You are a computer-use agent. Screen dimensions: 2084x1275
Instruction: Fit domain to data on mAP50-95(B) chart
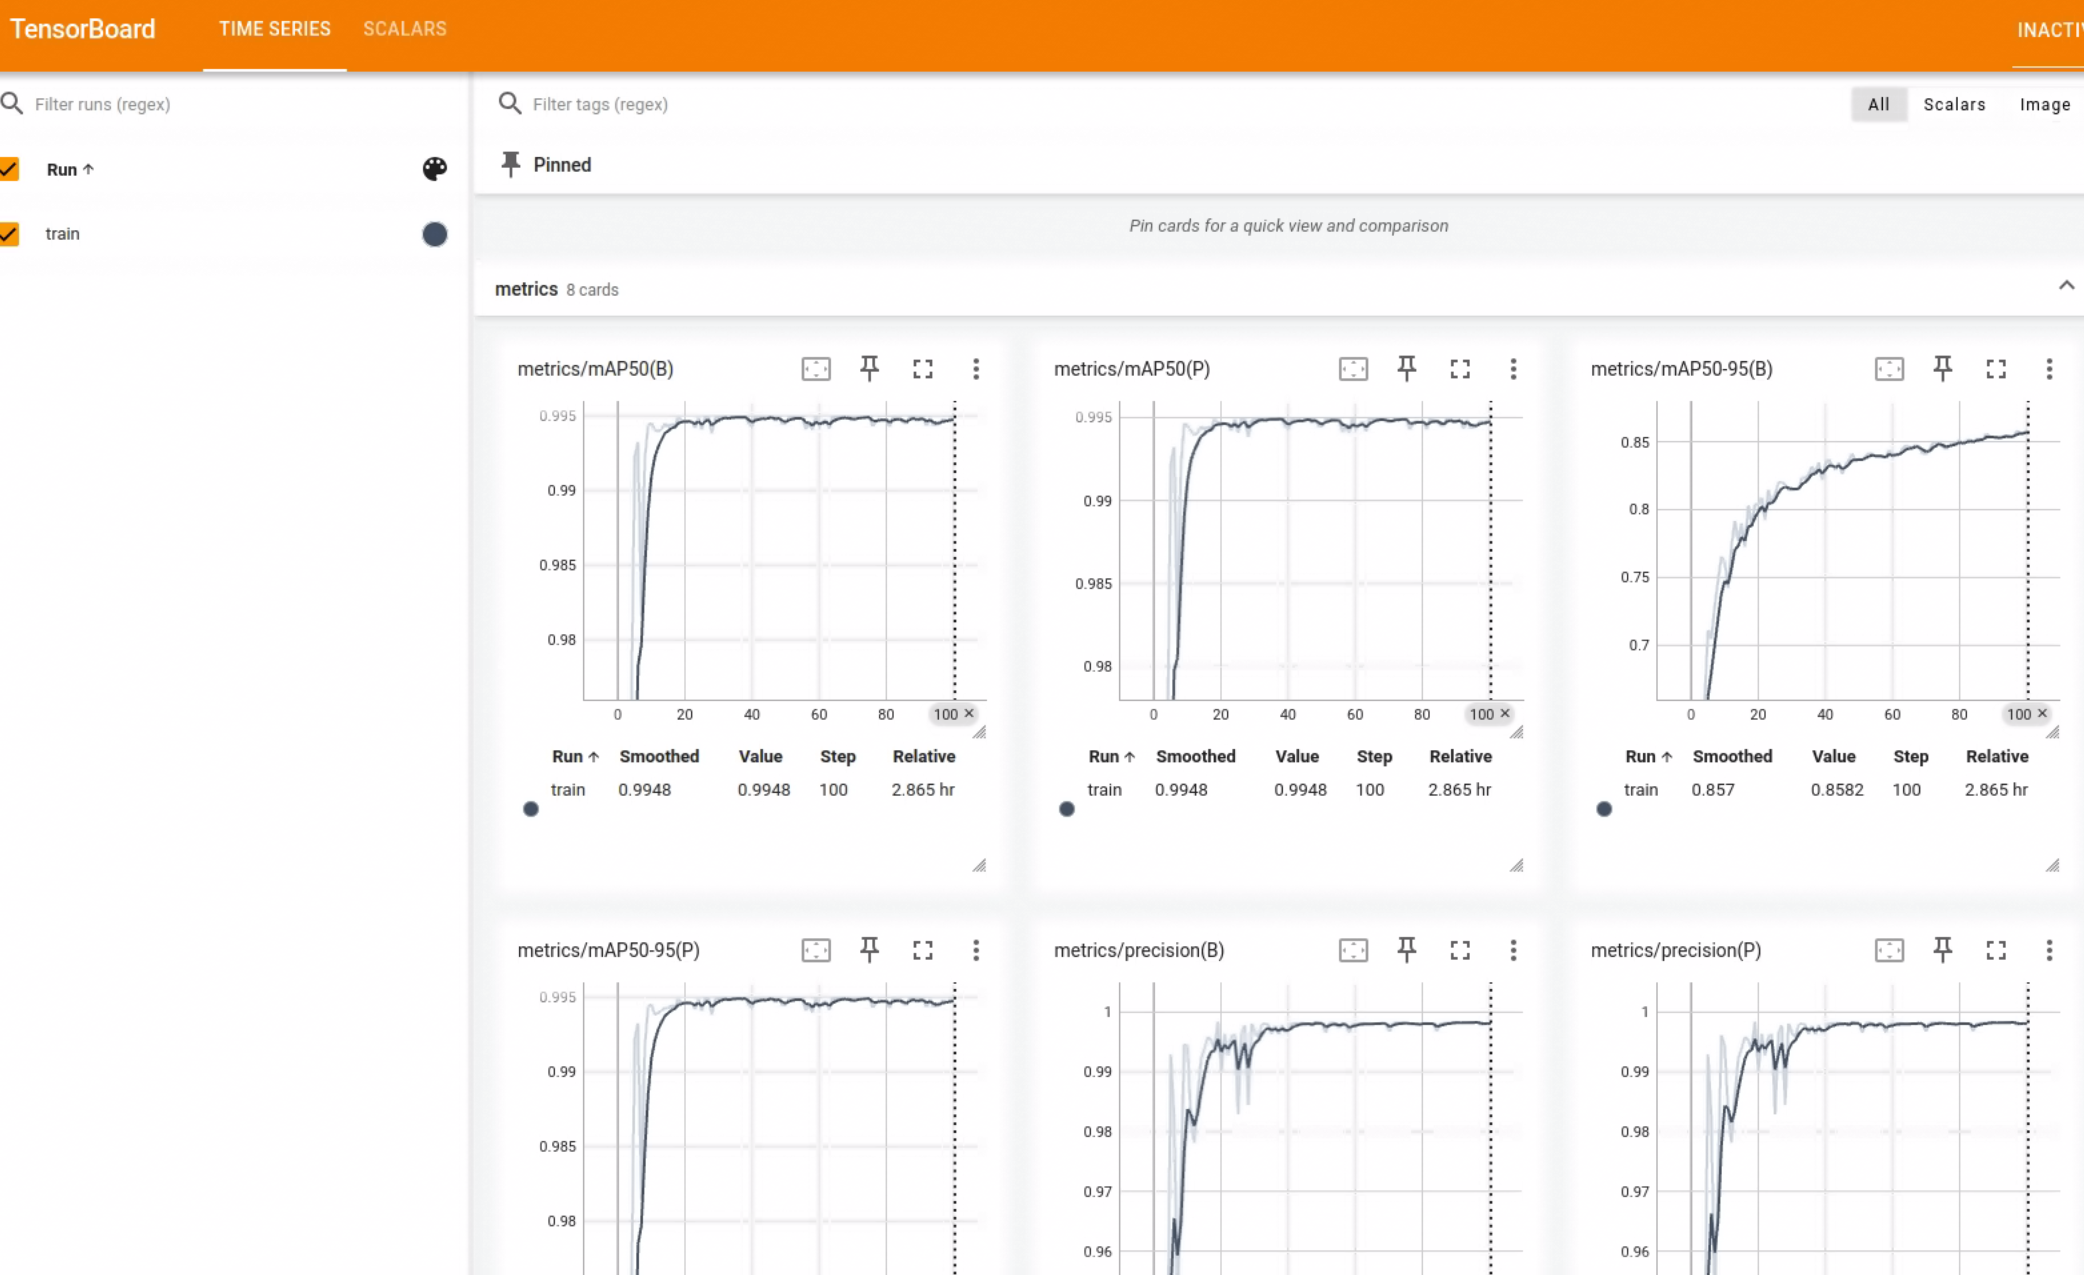1888,369
